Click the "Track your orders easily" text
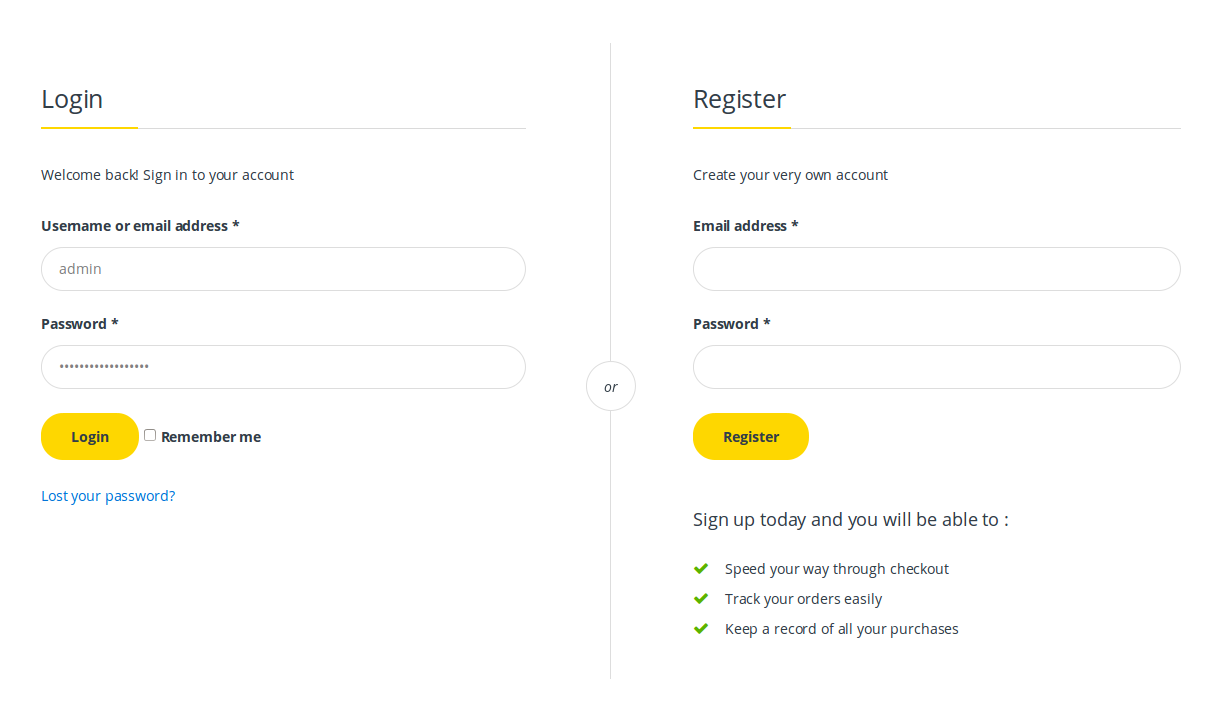Screen dimensions: 1221x705 point(803,599)
